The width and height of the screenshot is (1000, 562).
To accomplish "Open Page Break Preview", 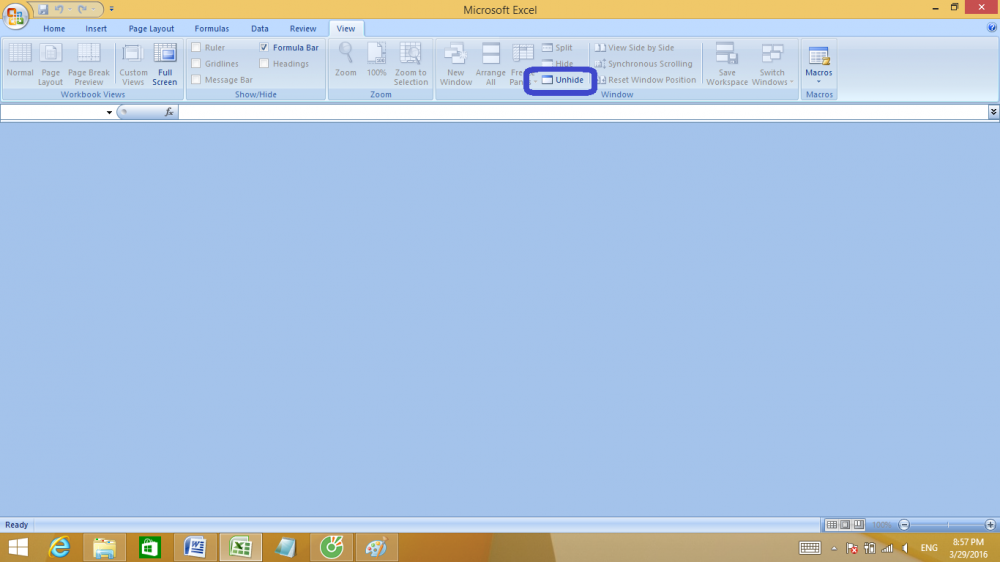I will coord(89,64).
